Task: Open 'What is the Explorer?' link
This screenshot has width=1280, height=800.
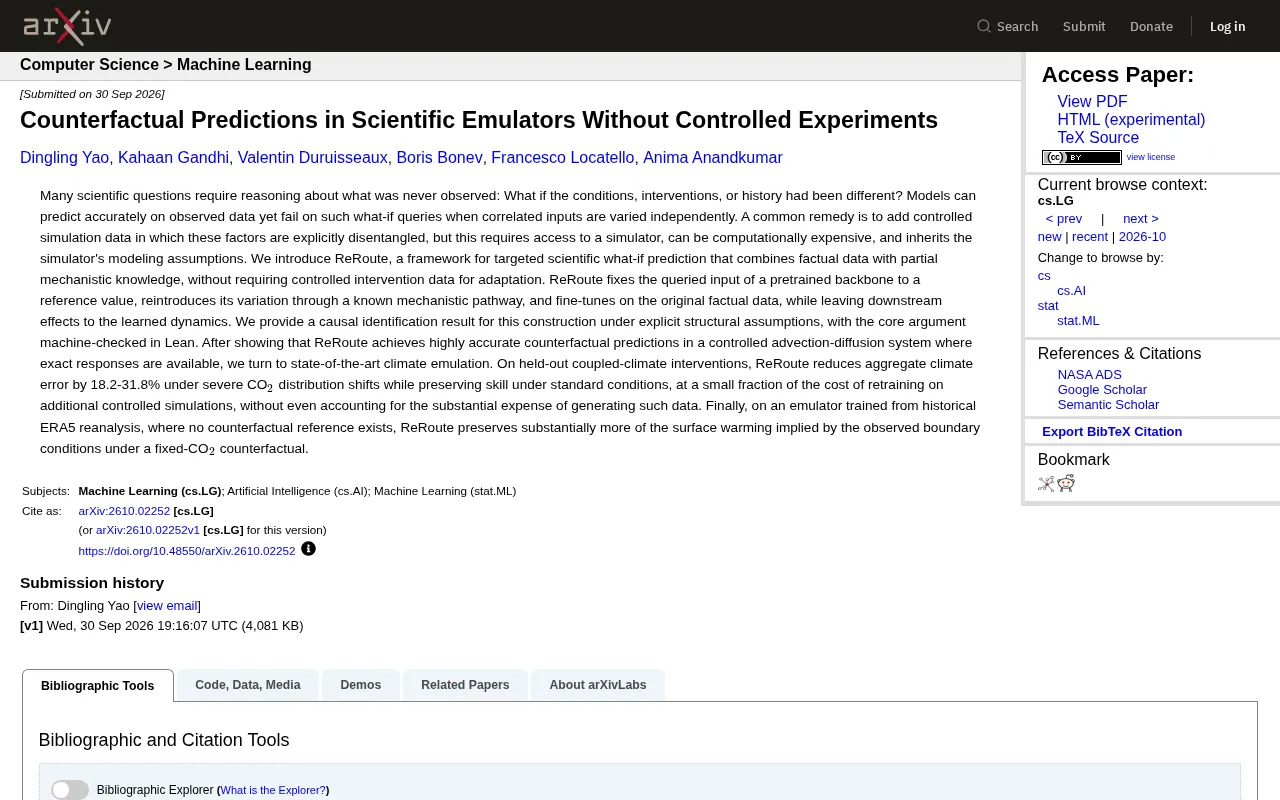Action: [273, 790]
